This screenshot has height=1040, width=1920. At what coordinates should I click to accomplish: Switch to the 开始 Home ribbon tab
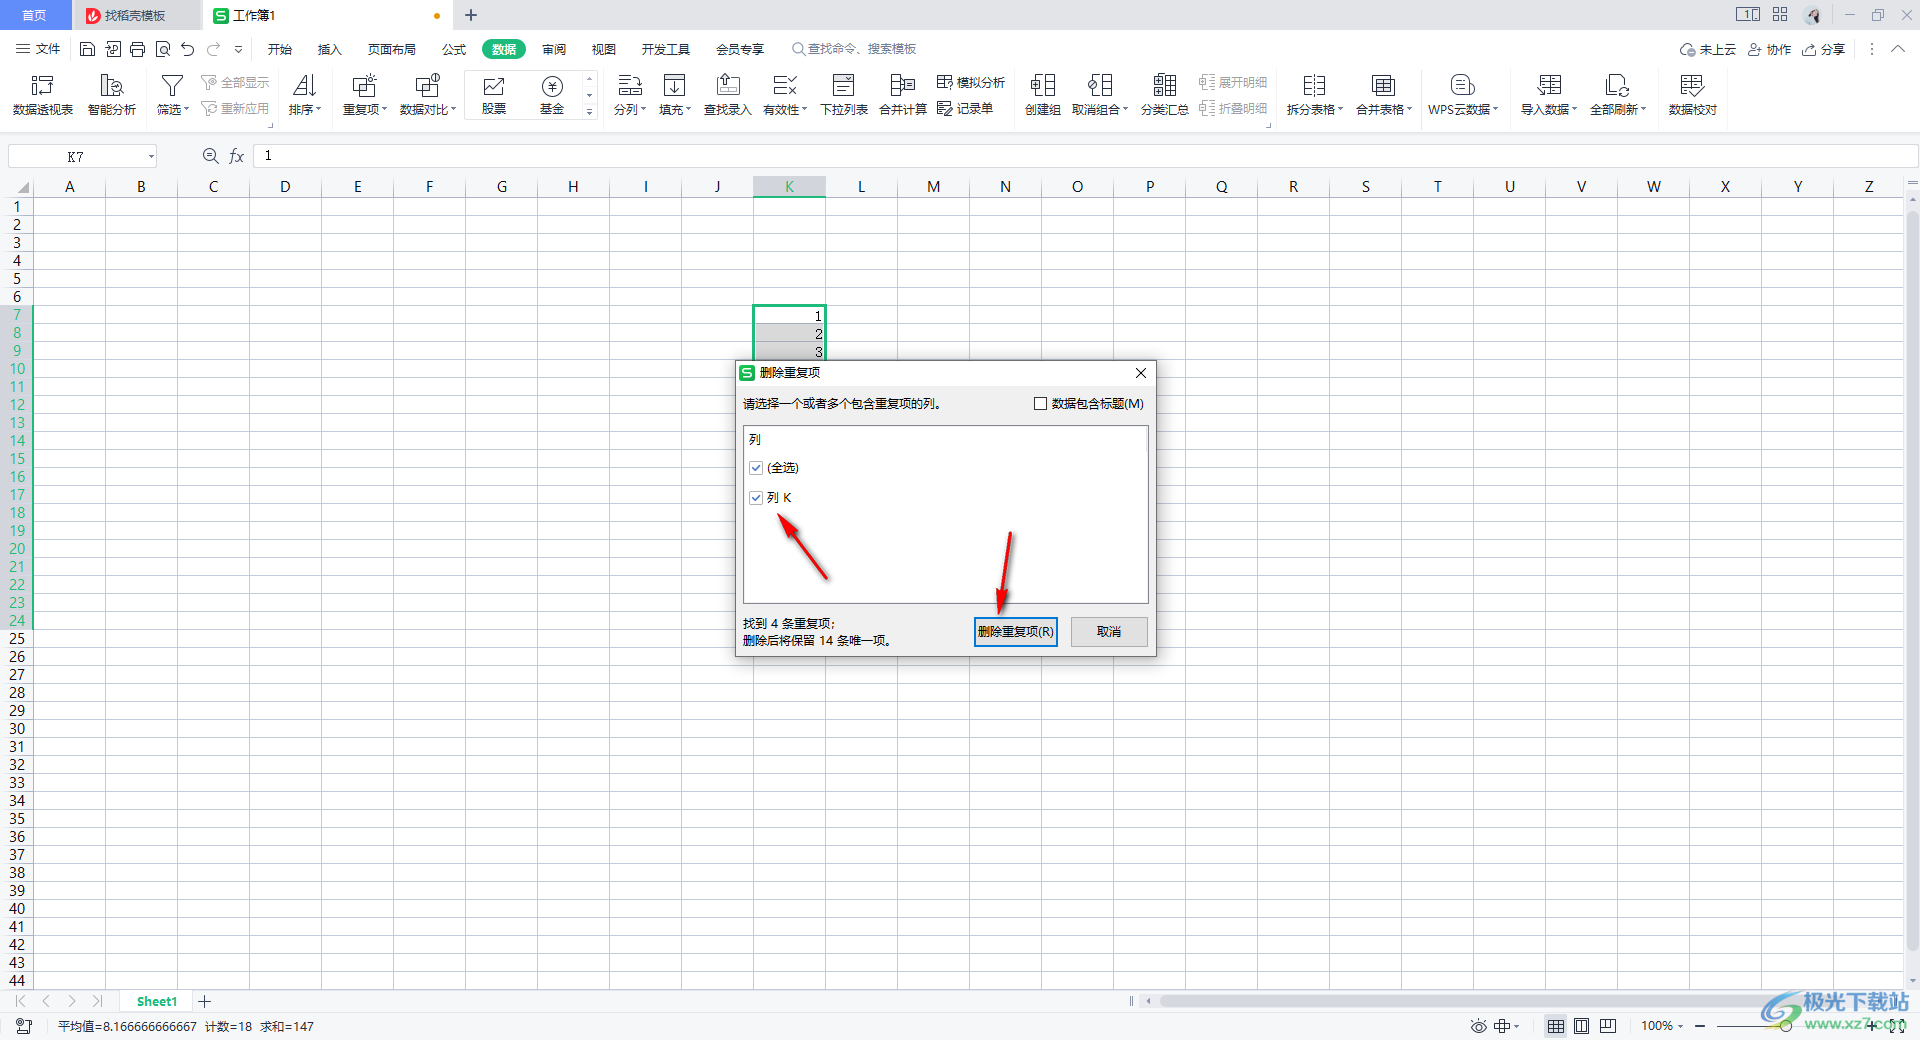280,49
